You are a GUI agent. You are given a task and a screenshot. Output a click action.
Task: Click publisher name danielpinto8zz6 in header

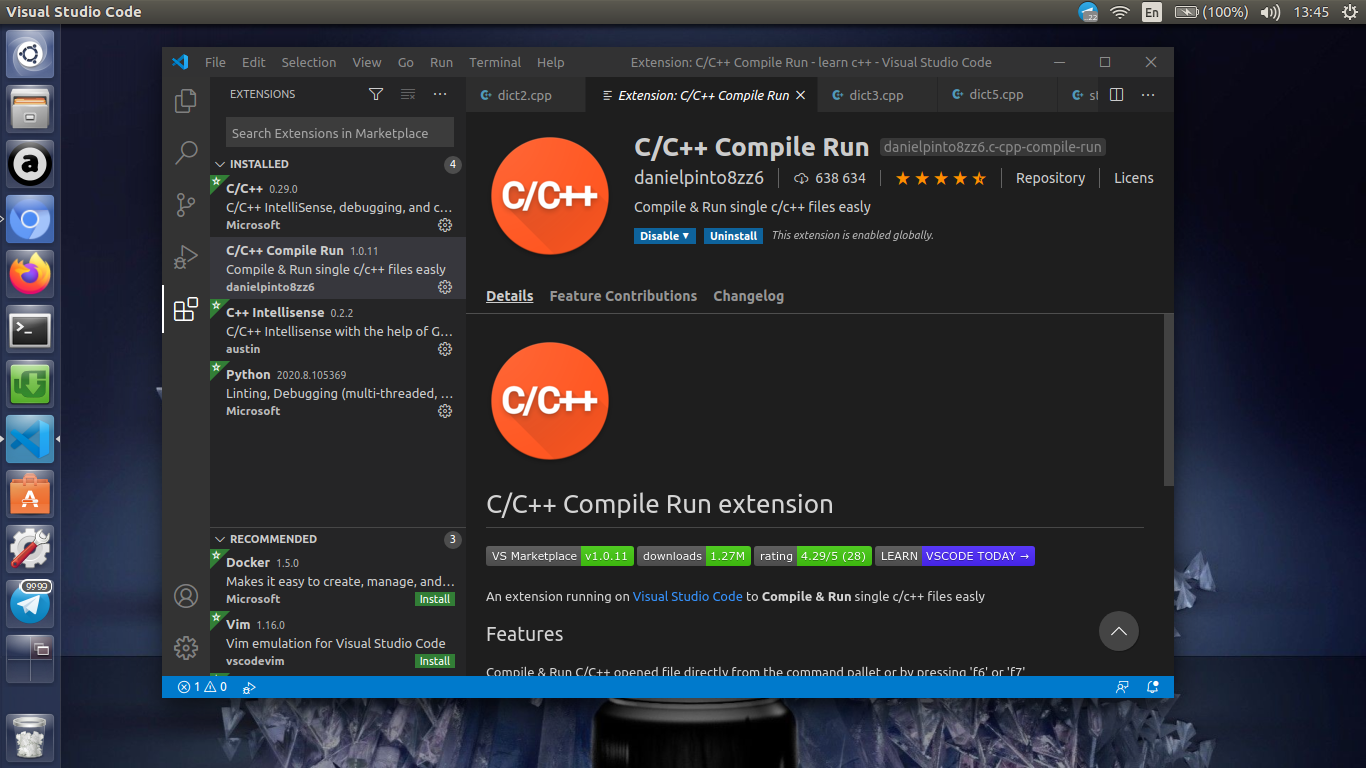tap(699, 178)
